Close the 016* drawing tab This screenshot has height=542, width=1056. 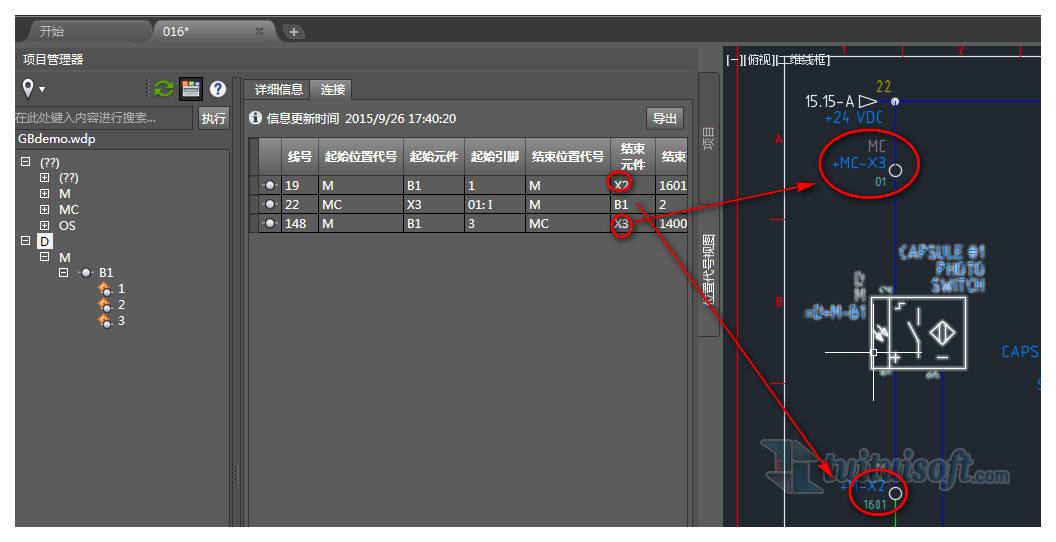[259, 31]
